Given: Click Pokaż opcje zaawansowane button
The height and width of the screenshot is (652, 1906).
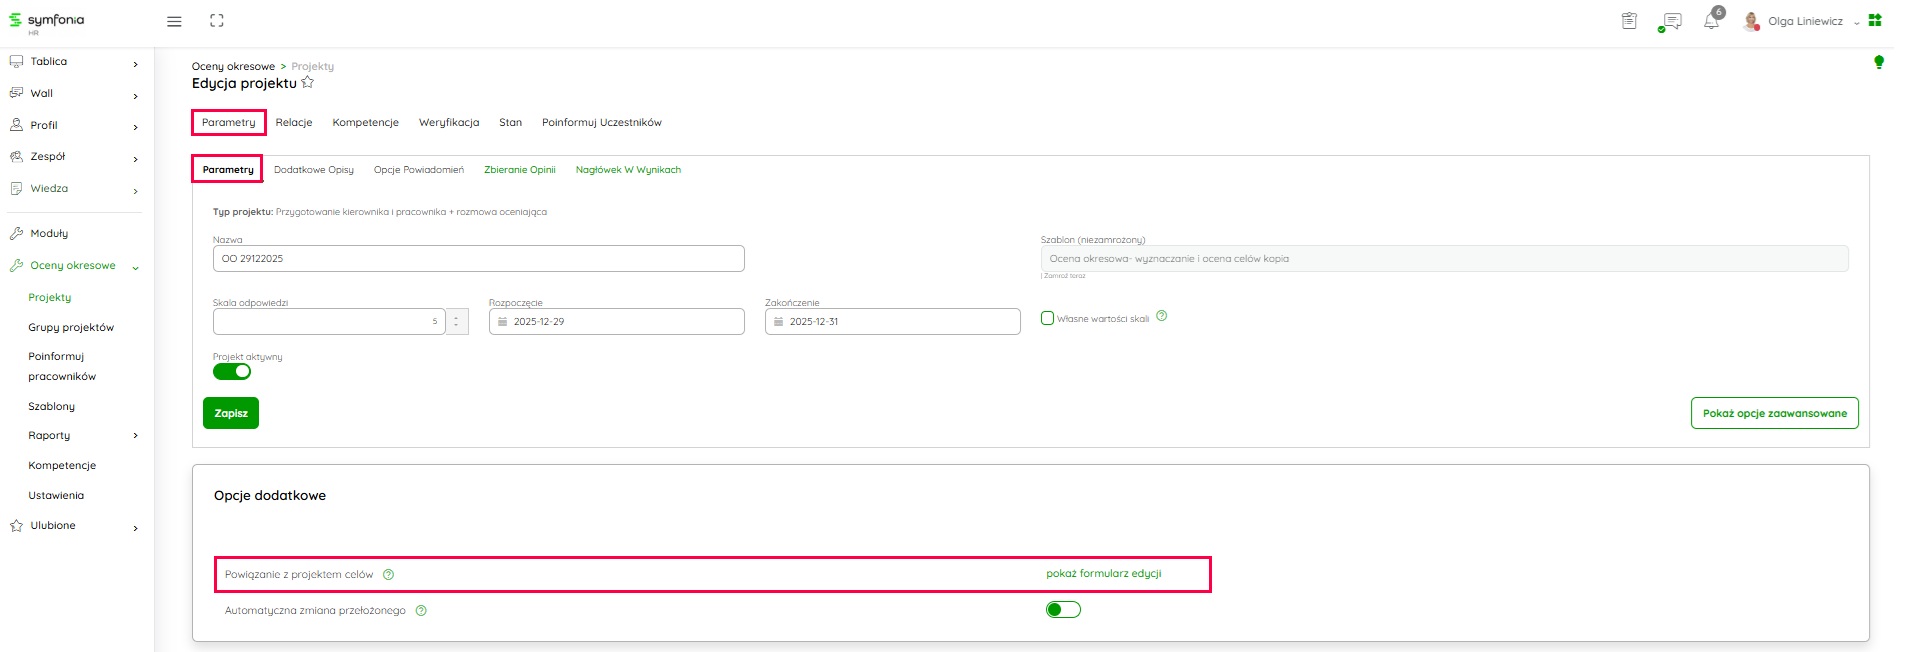Looking at the screenshot, I should coord(1774,413).
